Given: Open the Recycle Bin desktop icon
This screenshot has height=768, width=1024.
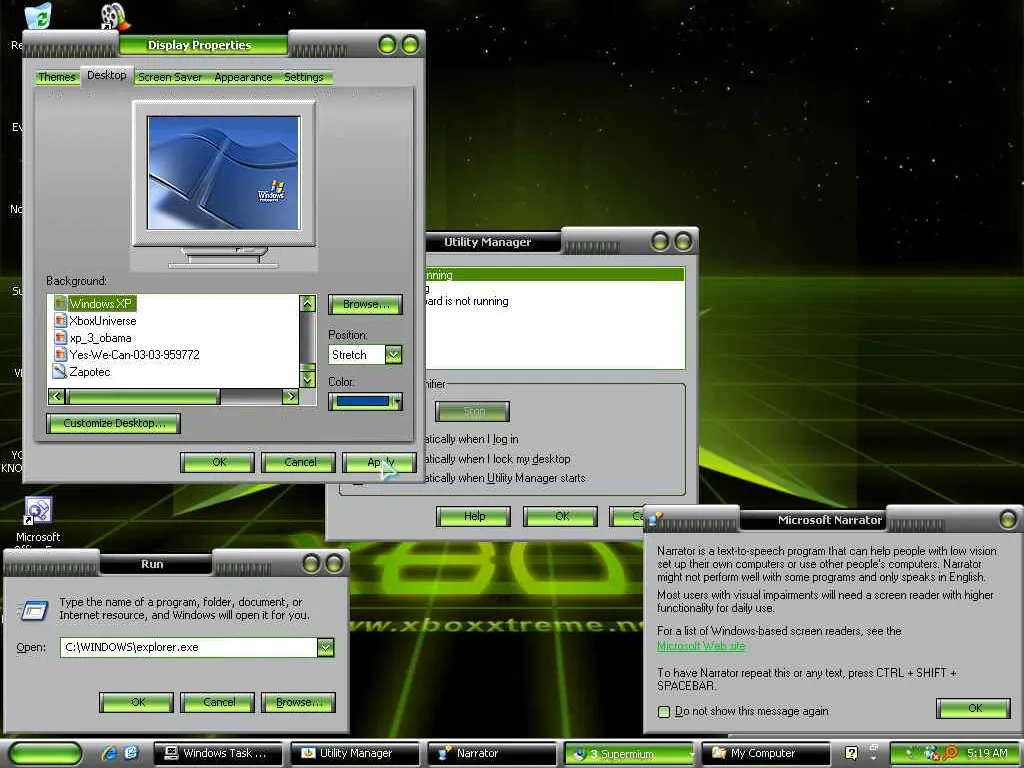Looking at the screenshot, I should point(38,16).
